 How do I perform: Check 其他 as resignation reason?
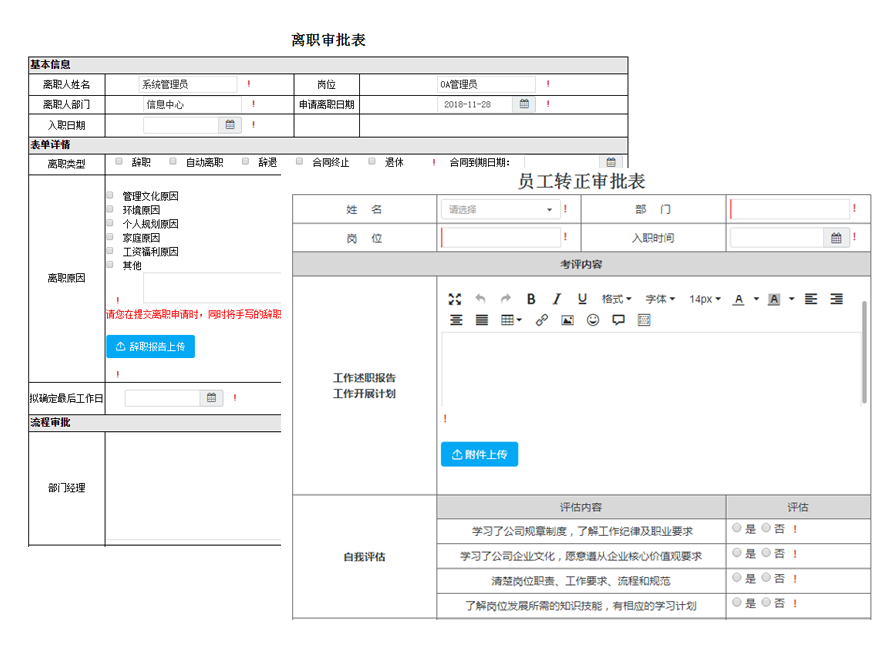[110, 264]
